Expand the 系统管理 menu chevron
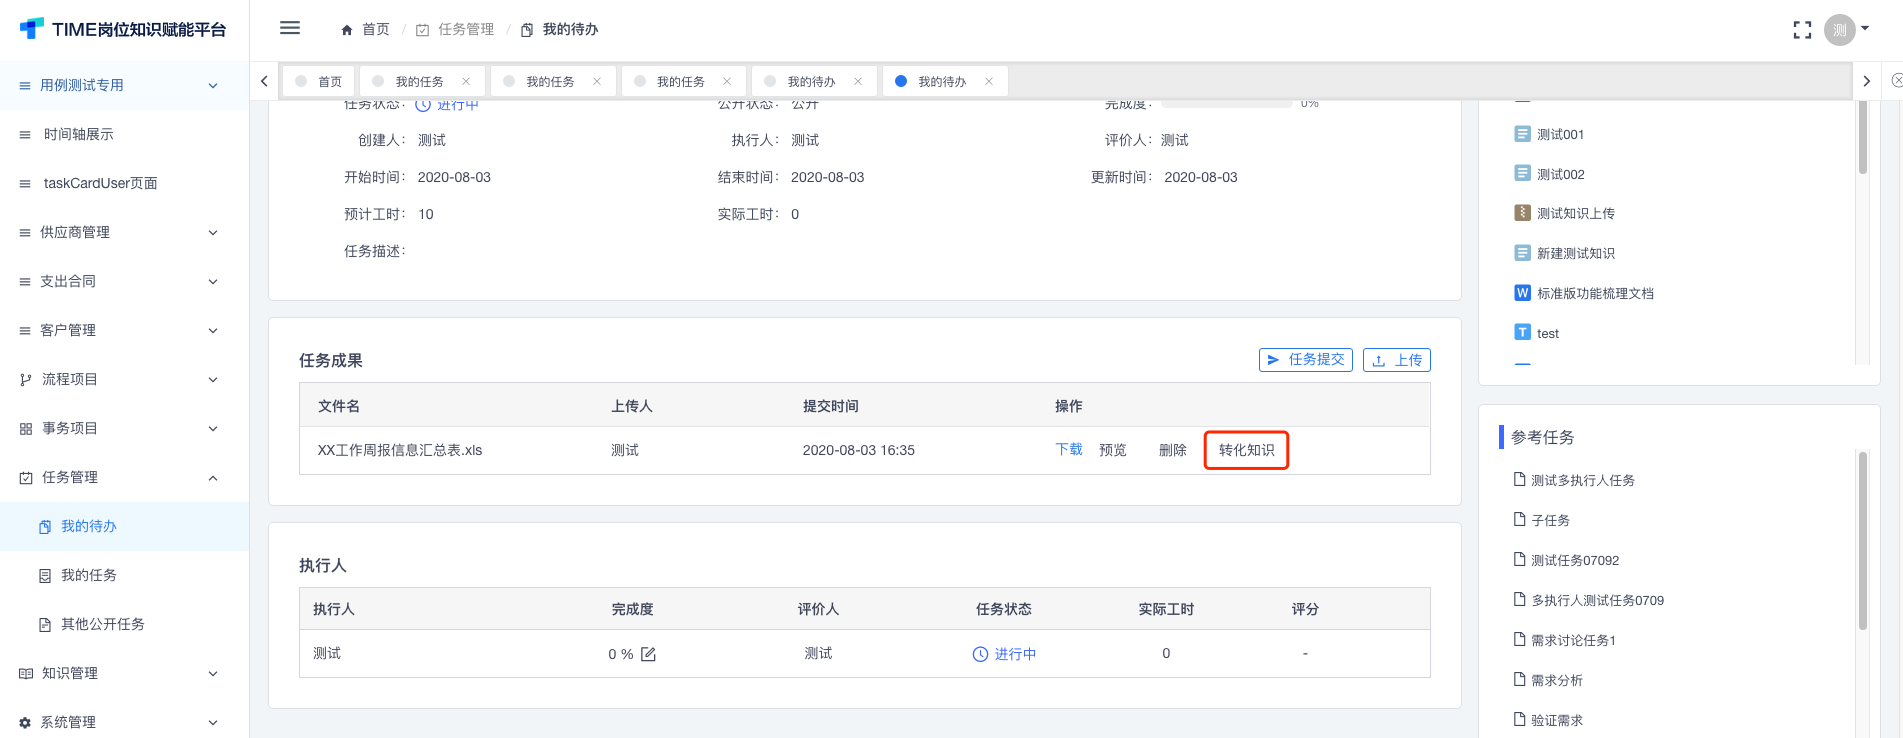 click(x=213, y=723)
